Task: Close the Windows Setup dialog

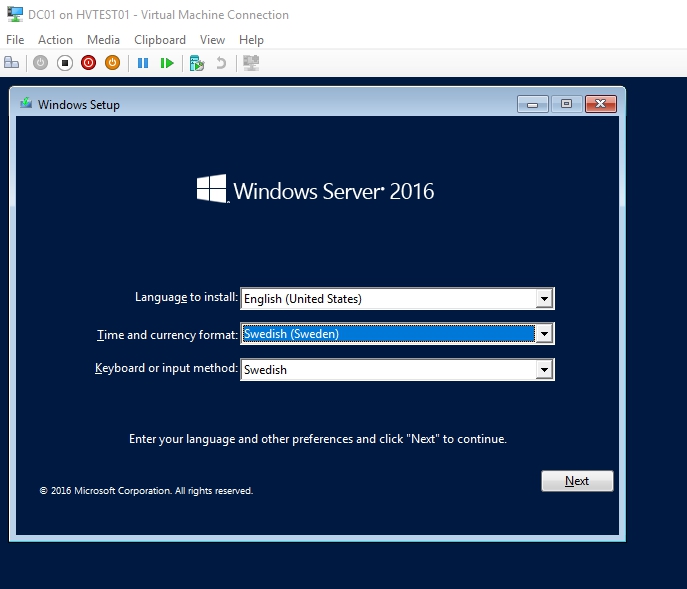Action: tap(600, 104)
